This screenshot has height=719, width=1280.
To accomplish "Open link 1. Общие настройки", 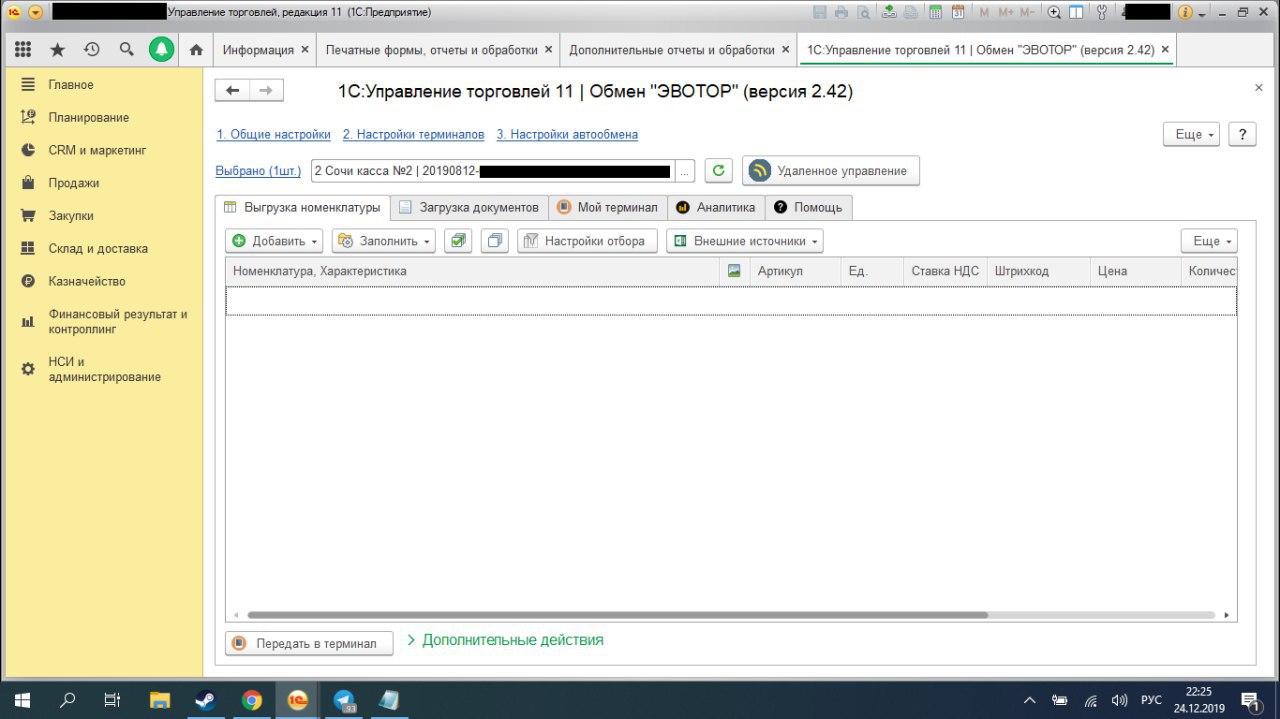I will pyautogui.click(x=274, y=134).
